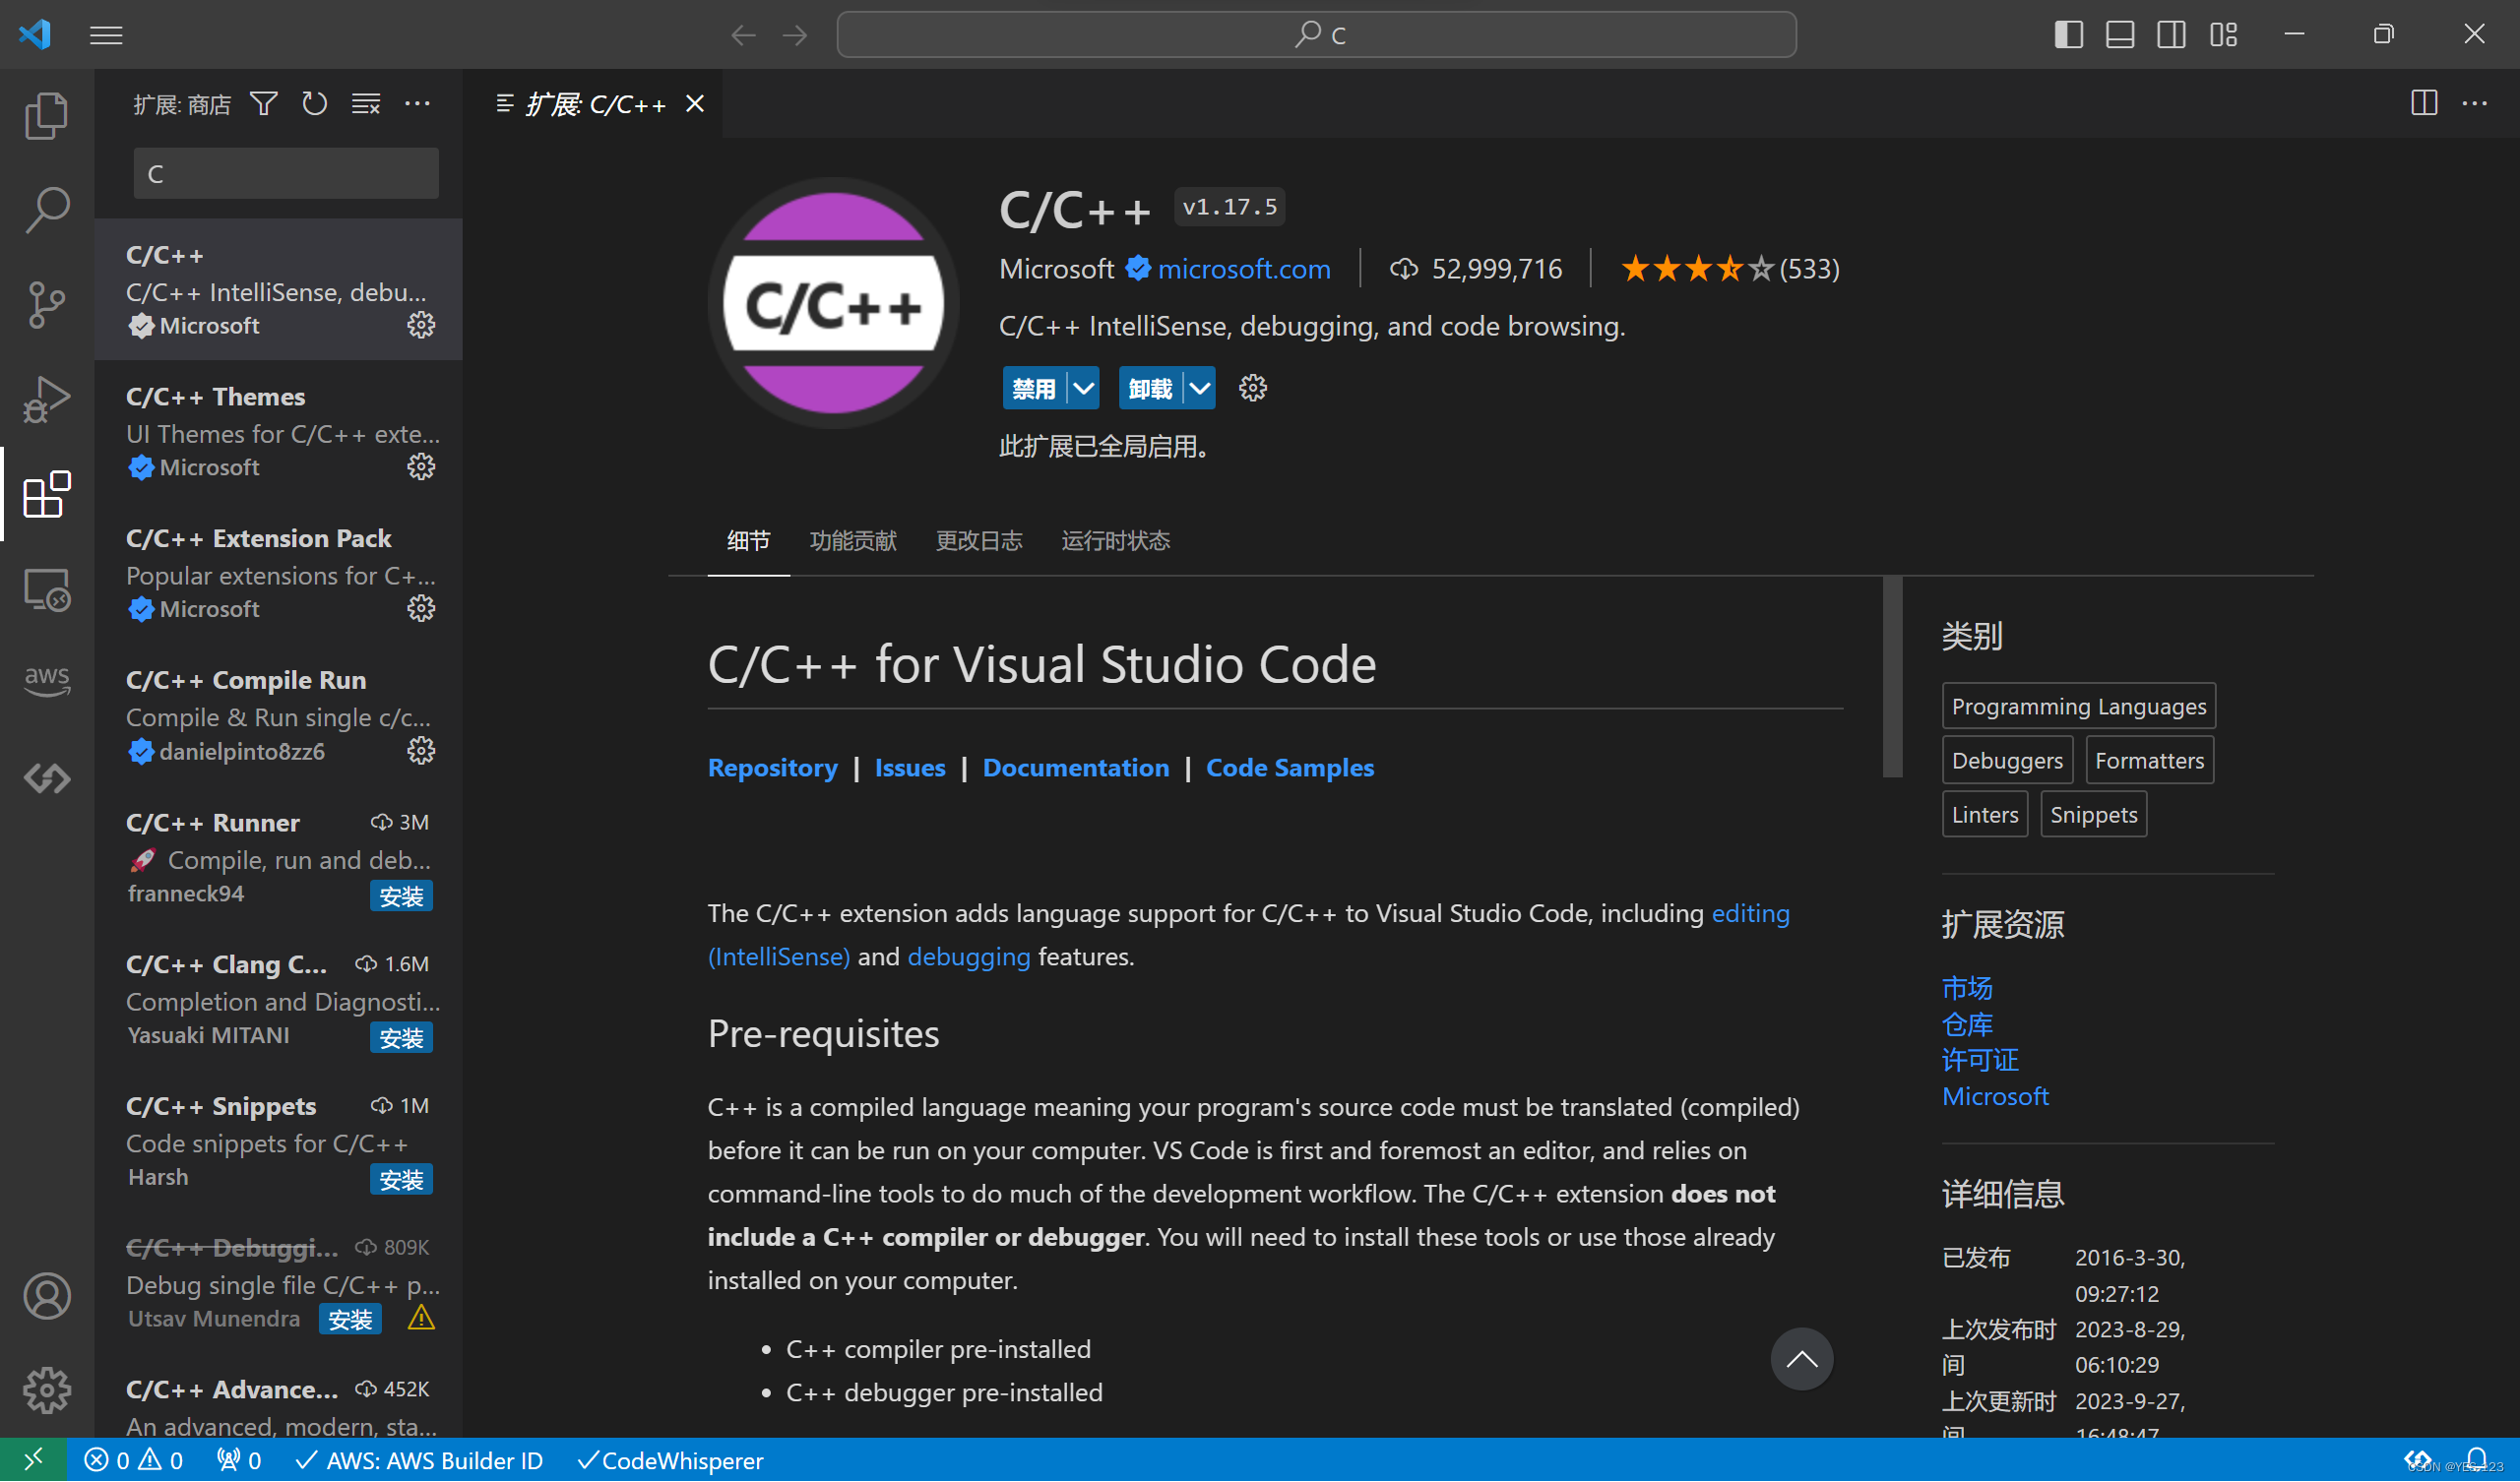Clear extension search results

(366, 103)
